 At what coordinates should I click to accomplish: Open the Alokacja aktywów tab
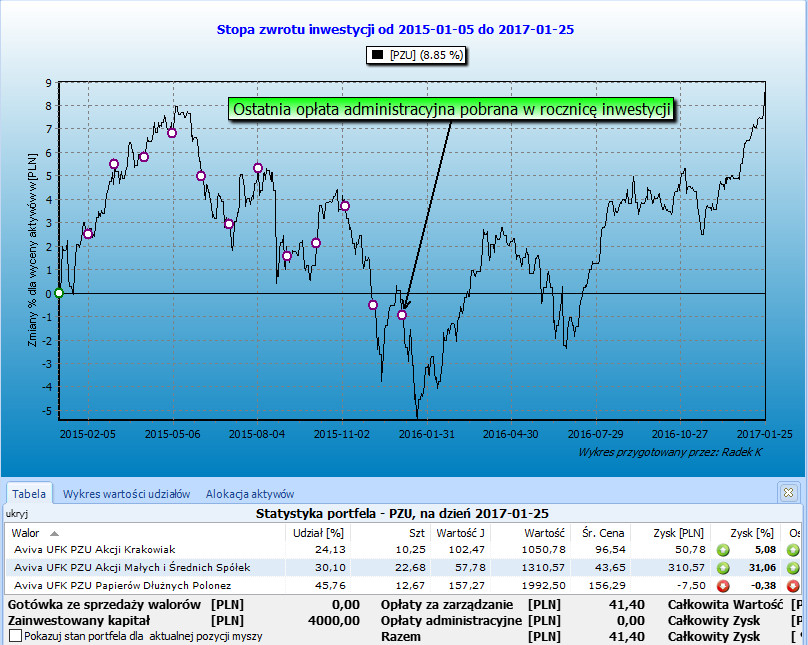(x=250, y=493)
